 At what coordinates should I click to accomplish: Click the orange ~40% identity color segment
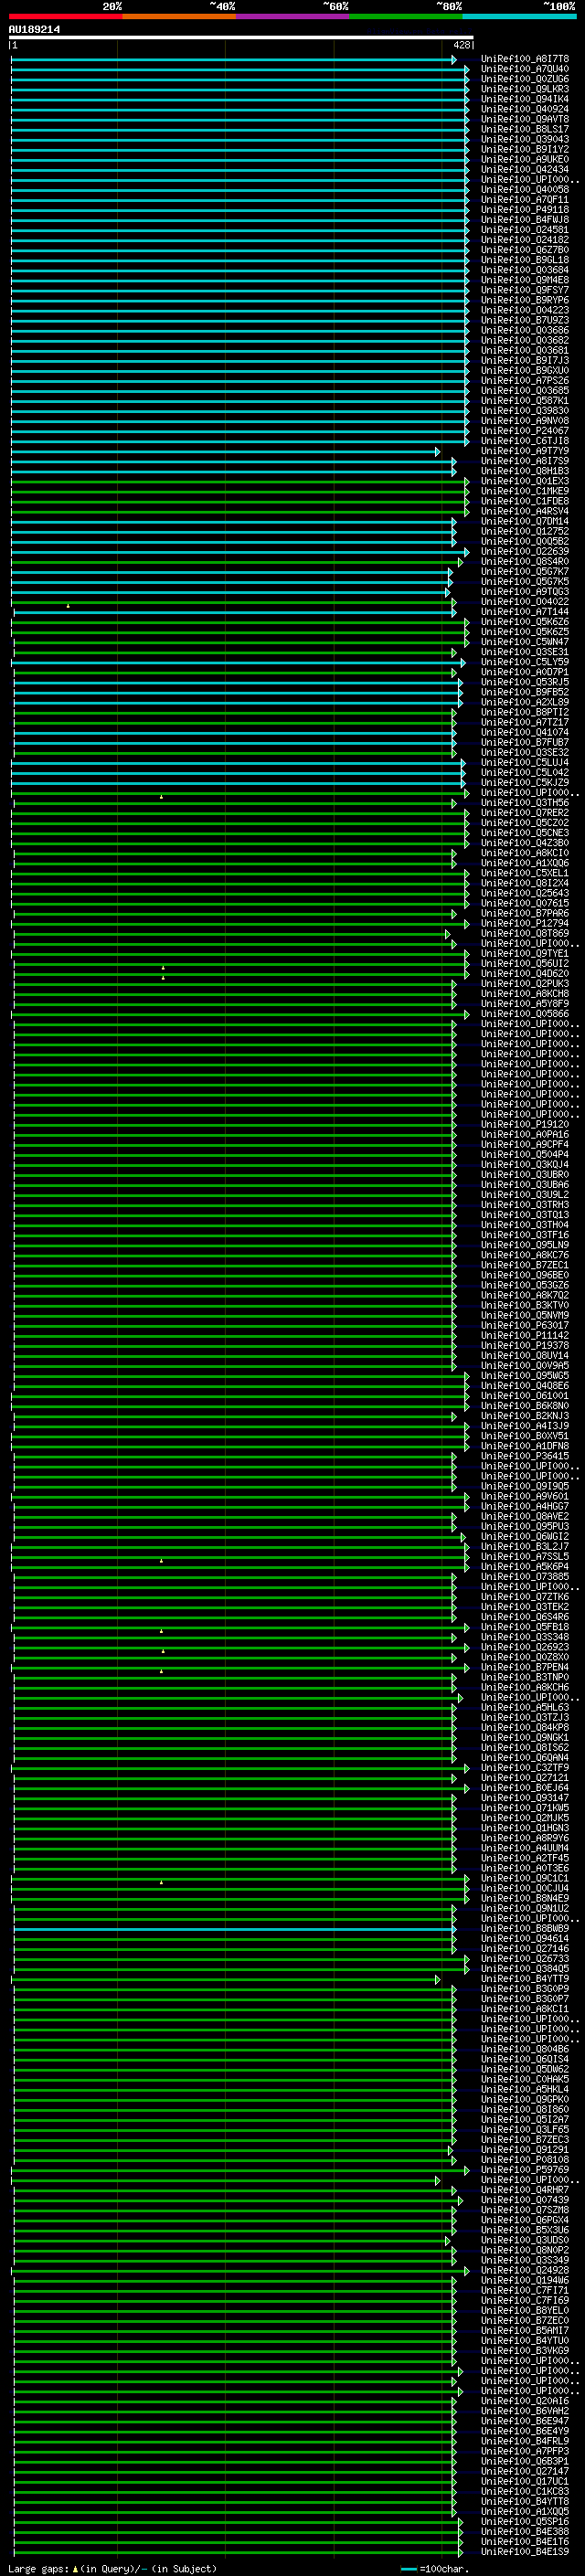[x=179, y=16]
